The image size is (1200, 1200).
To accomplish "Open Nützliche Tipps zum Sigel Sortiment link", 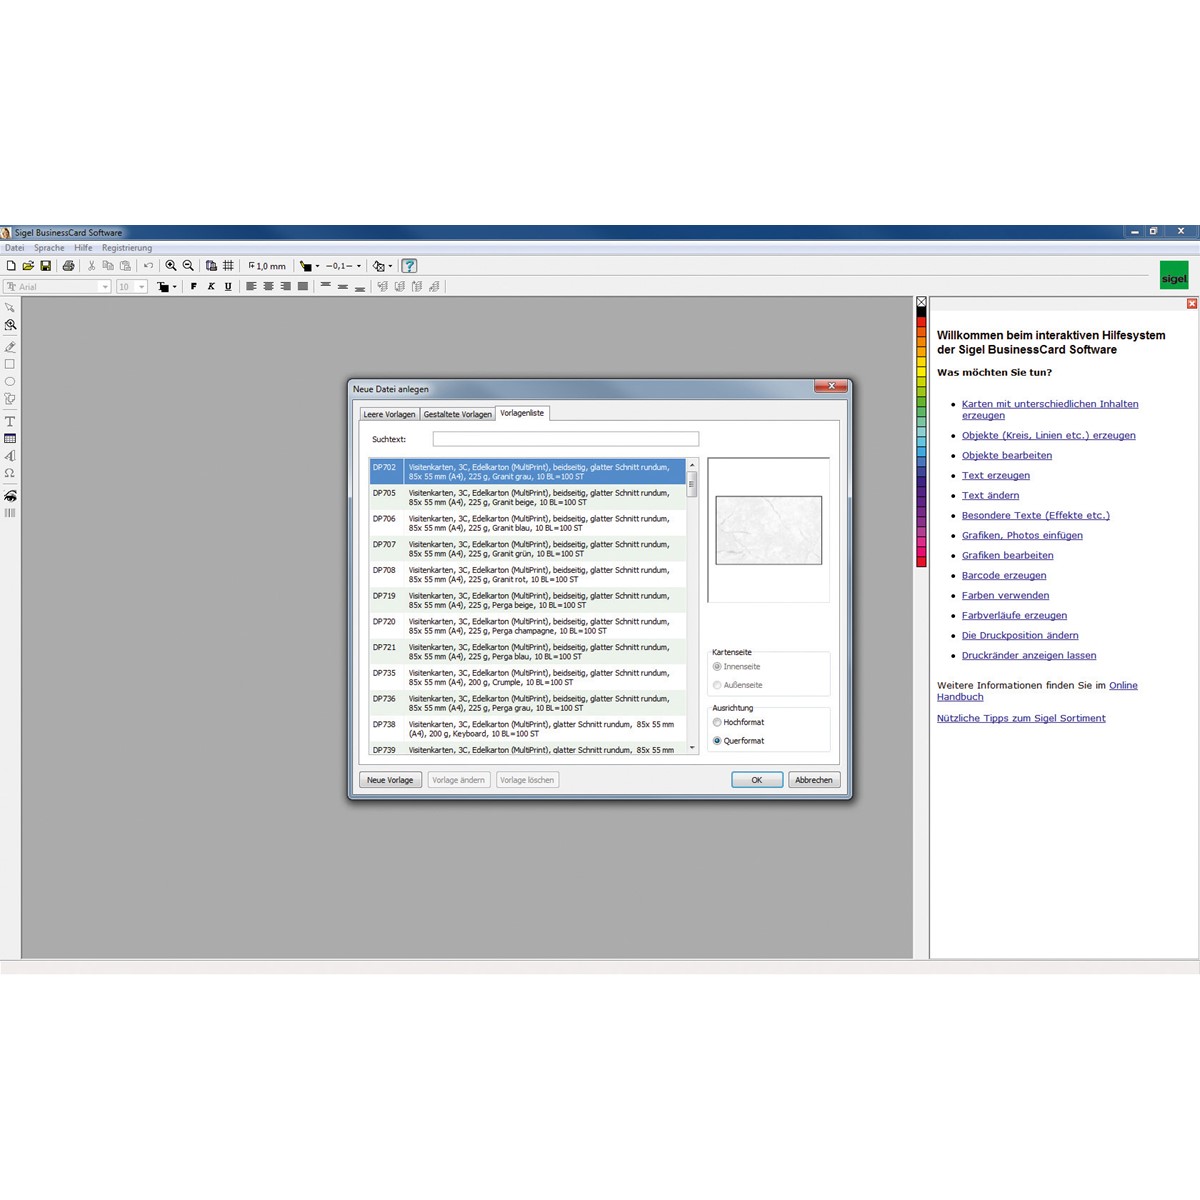I will point(1021,719).
